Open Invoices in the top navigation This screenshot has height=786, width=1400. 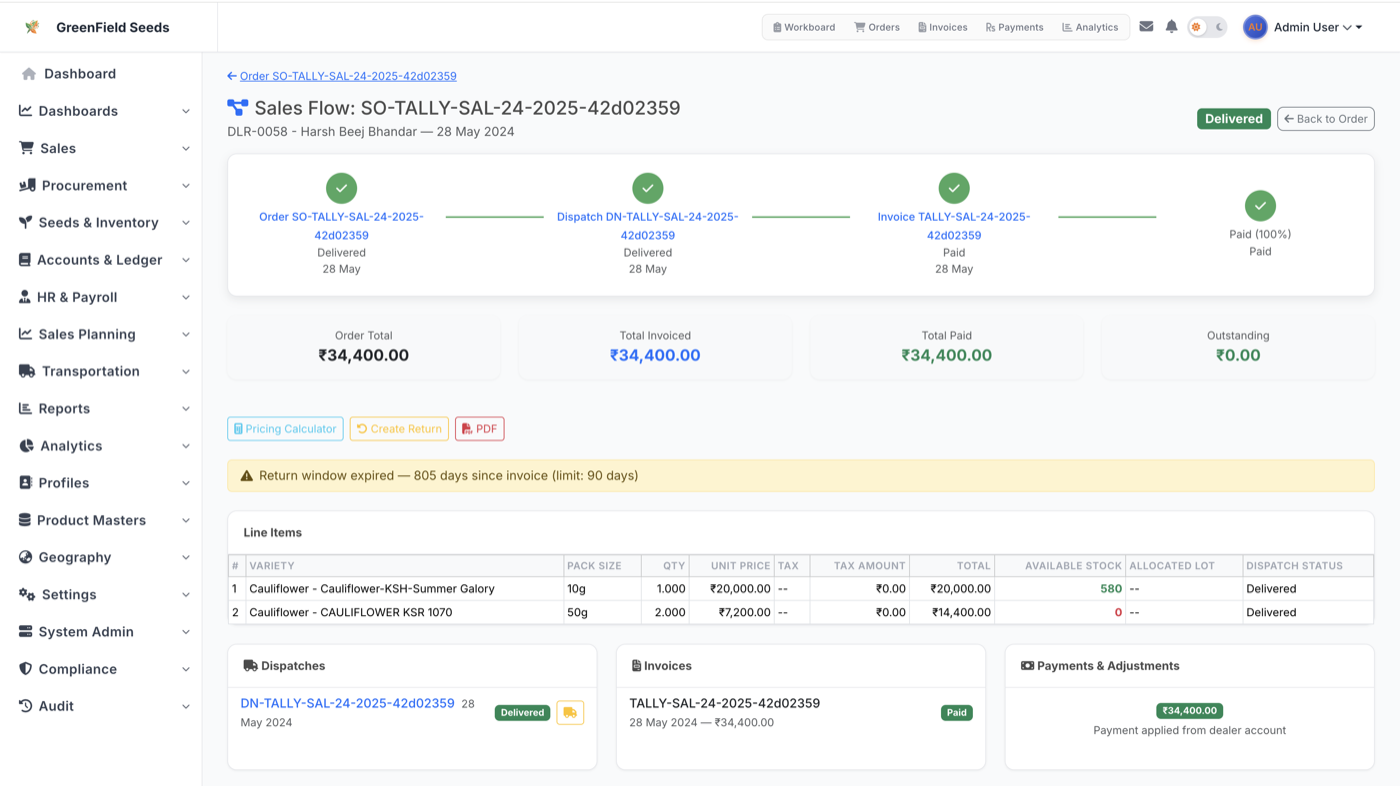click(x=943, y=27)
